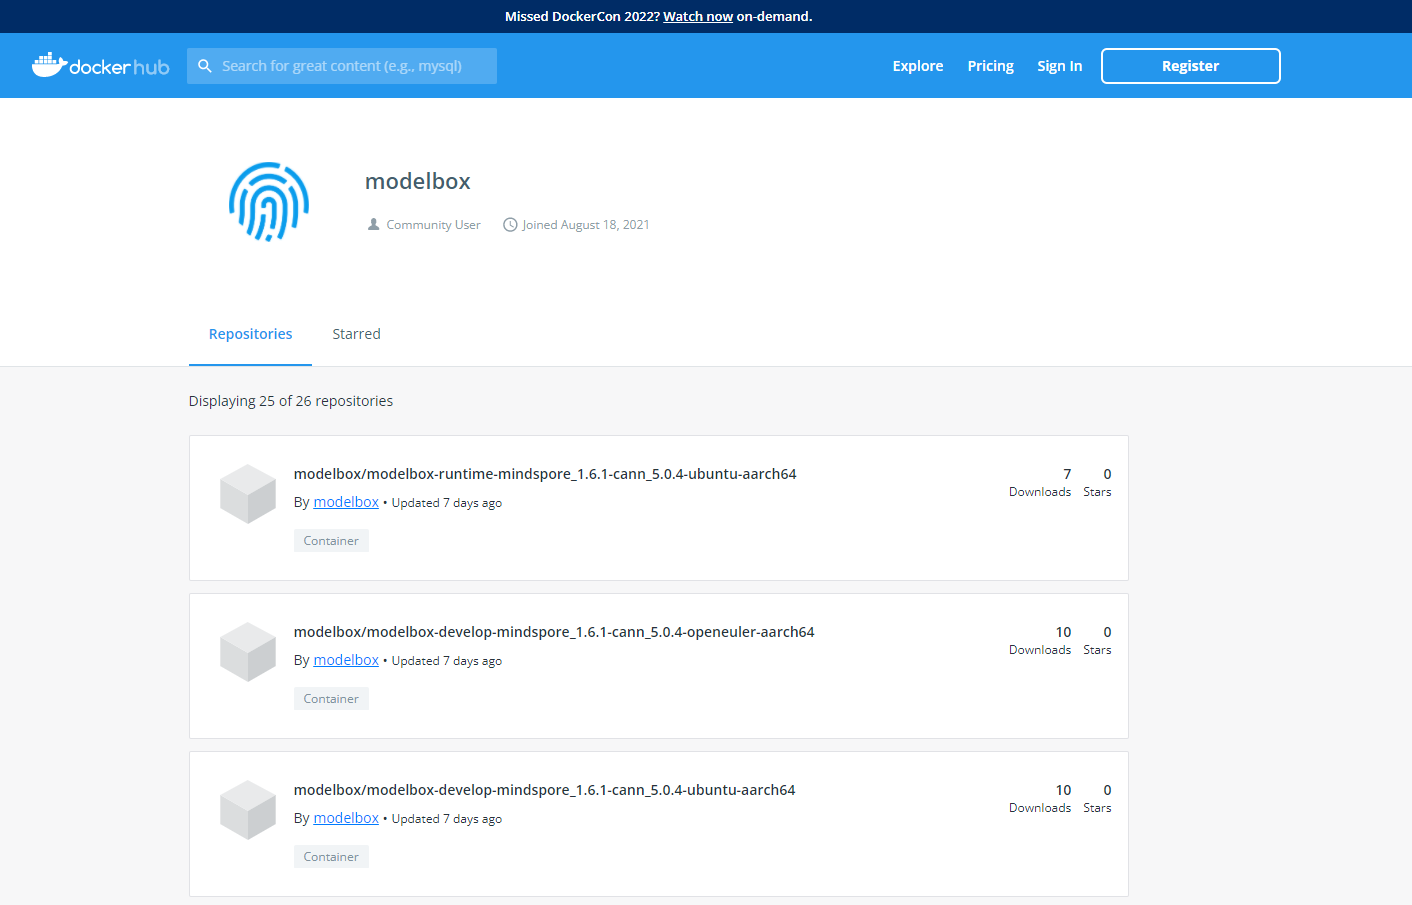Image resolution: width=1412 pixels, height=905 pixels.
Task: Go to Sign In
Action: (x=1060, y=66)
